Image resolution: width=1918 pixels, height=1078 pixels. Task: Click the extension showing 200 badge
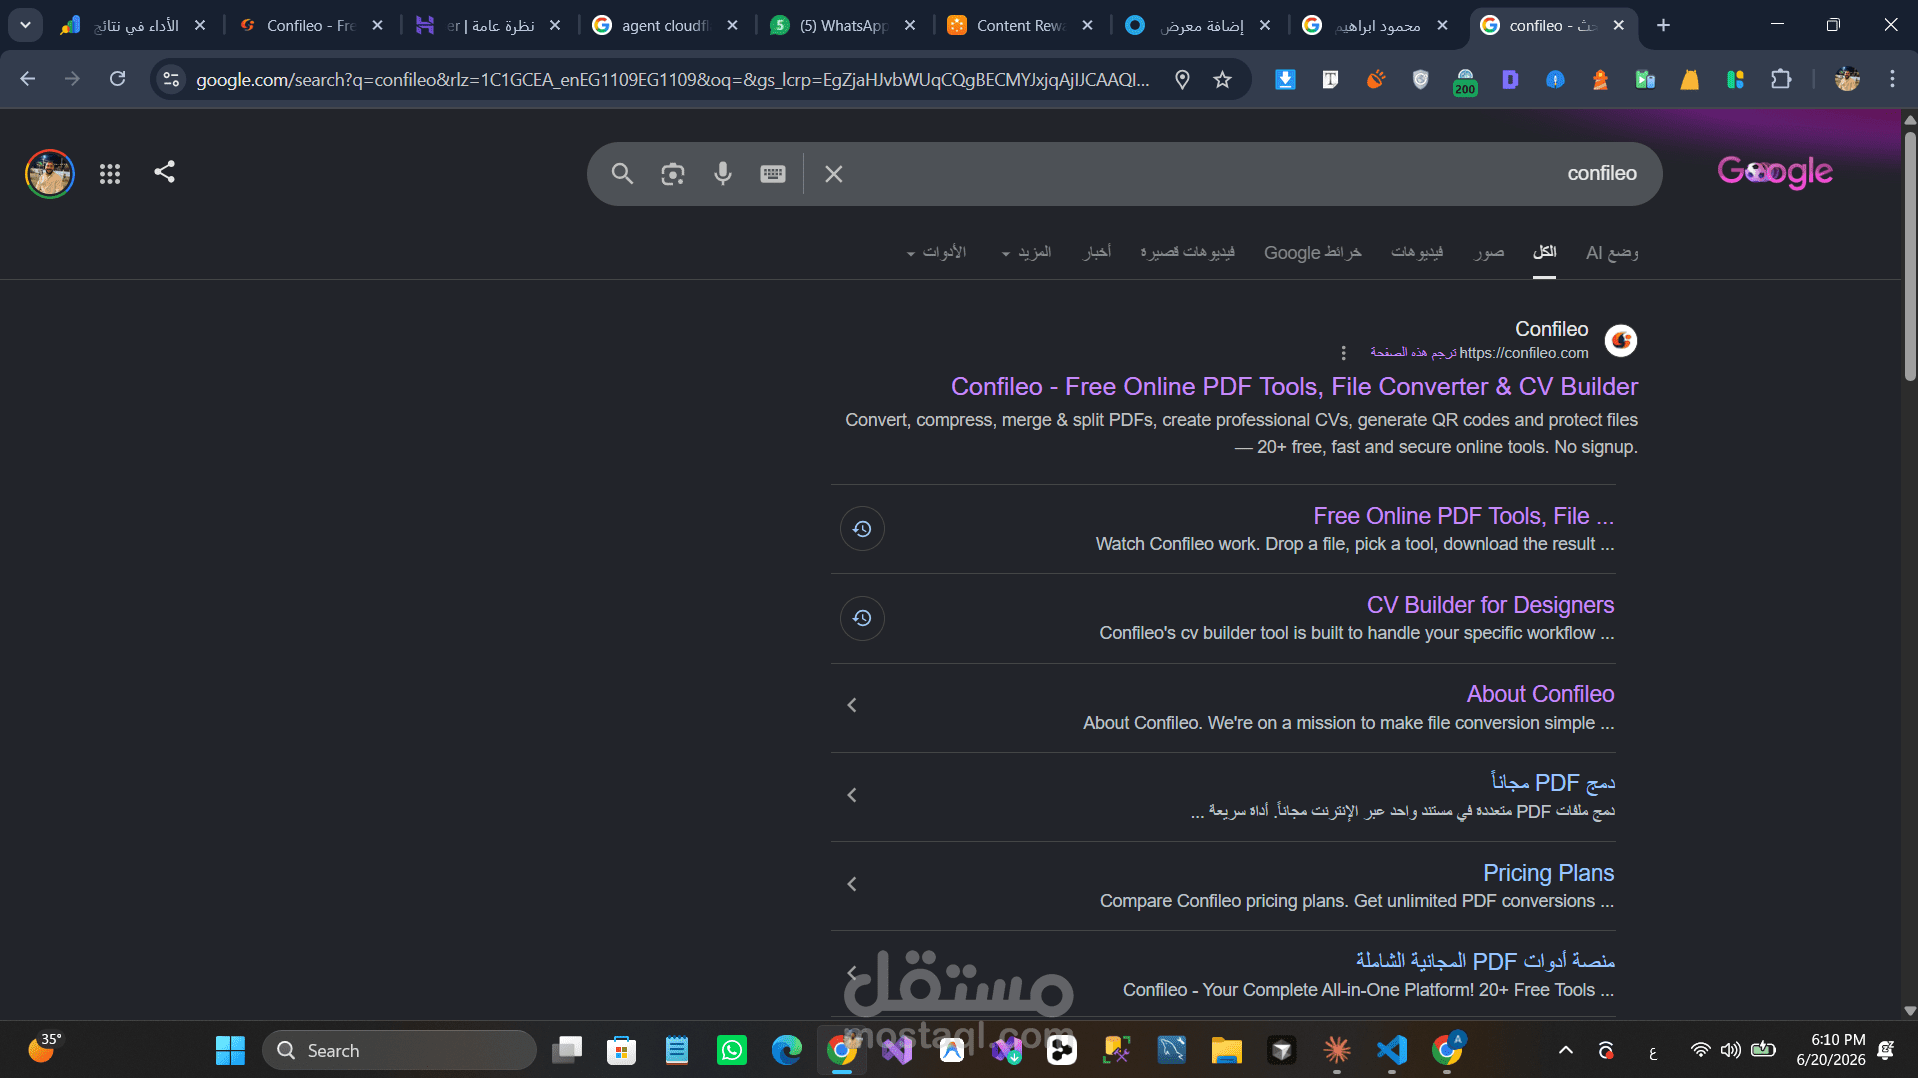1465,81
